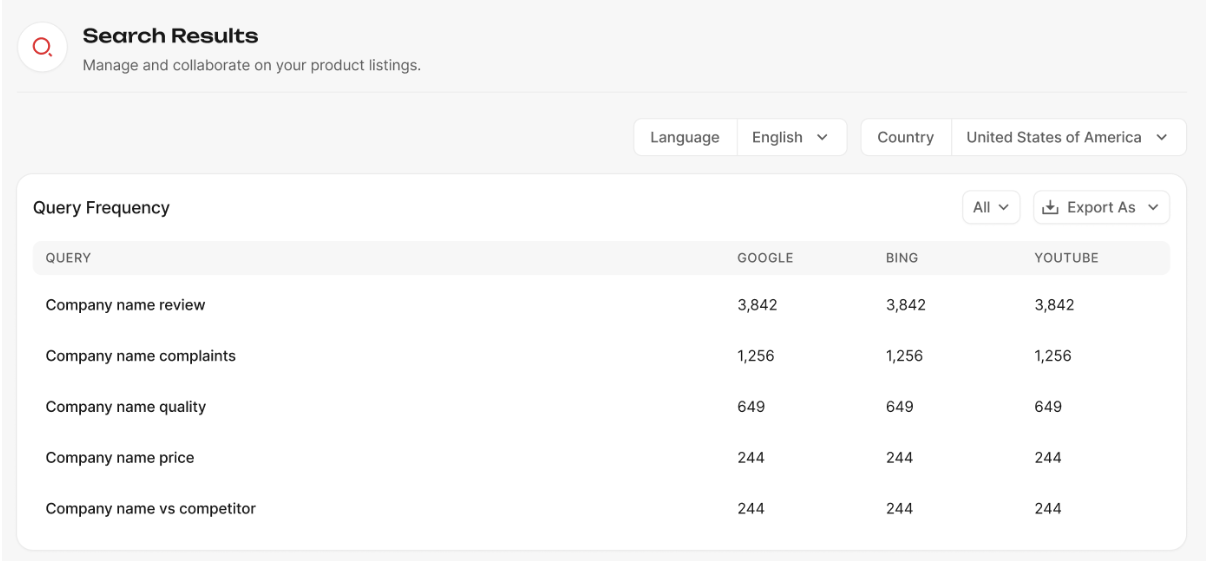Click YouTube value 3,842 for review query

(x=1054, y=306)
